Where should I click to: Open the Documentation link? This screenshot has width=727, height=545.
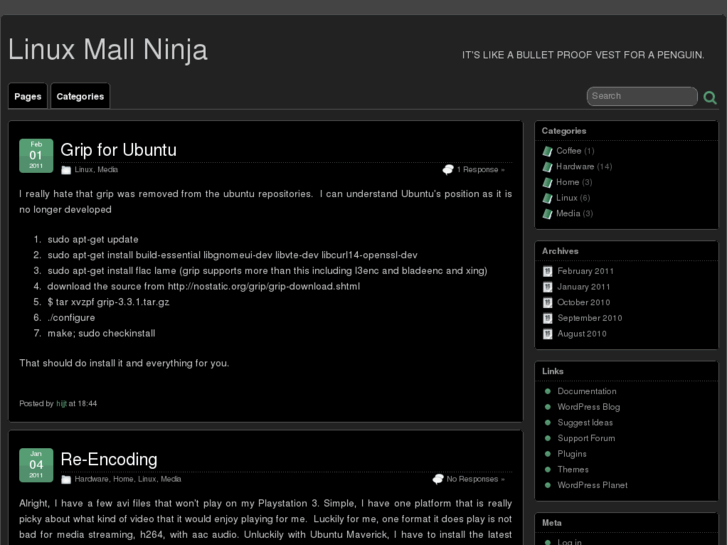coord(587,391)
